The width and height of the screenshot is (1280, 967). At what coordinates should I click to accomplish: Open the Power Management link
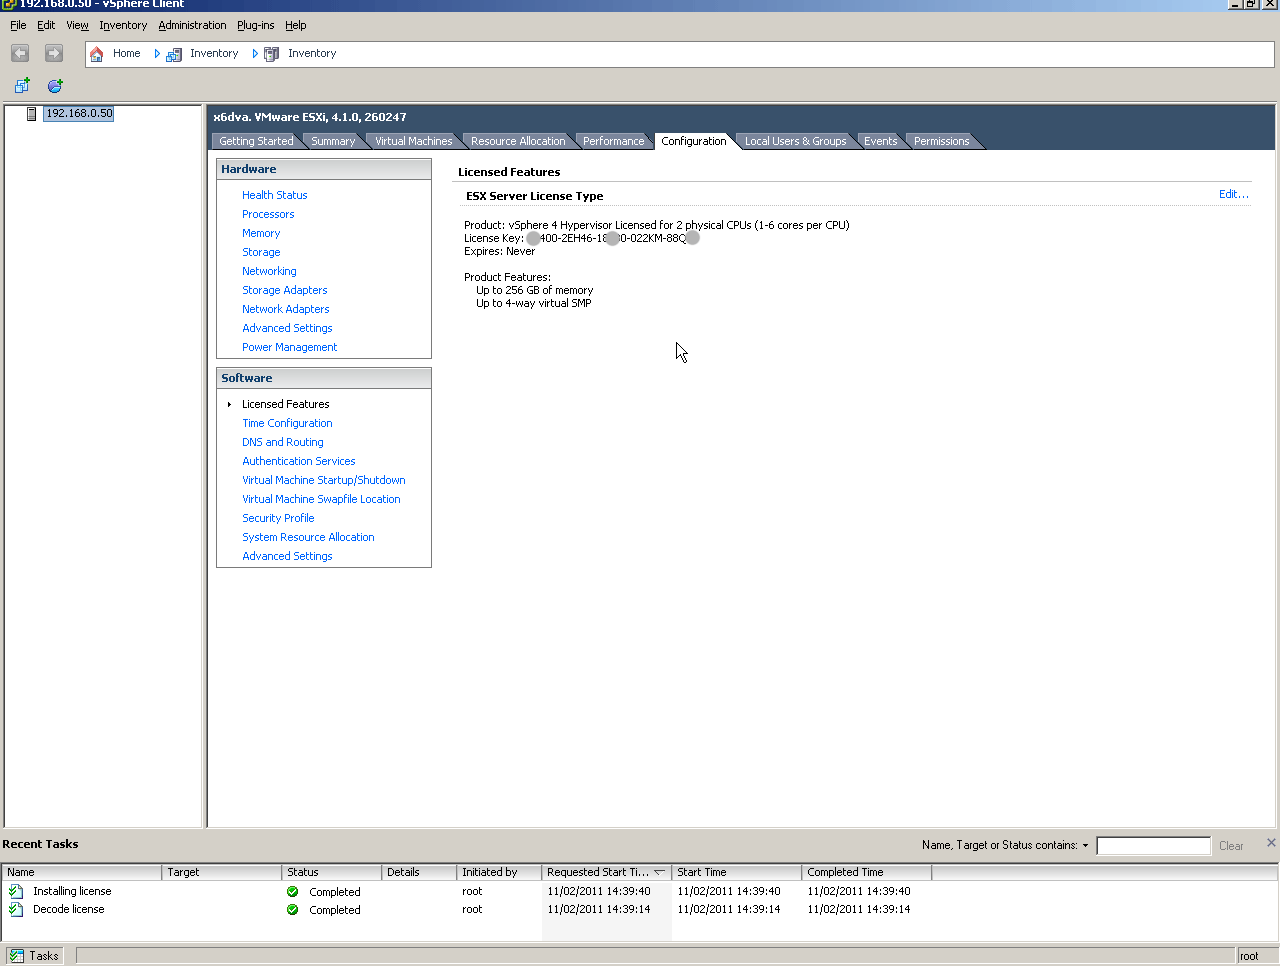click(289, 347)
